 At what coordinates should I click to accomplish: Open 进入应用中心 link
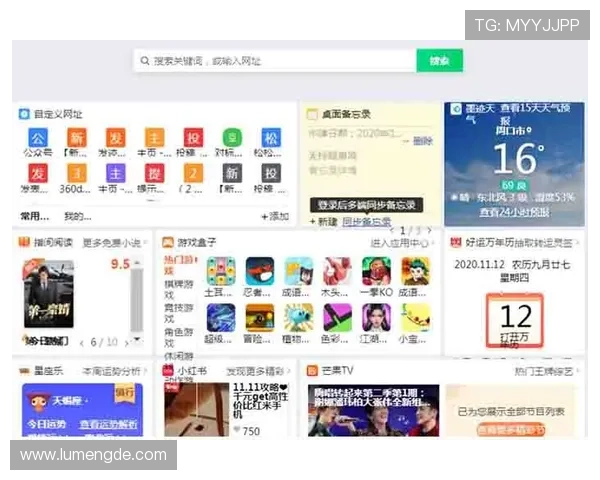[x=401, y=243]
